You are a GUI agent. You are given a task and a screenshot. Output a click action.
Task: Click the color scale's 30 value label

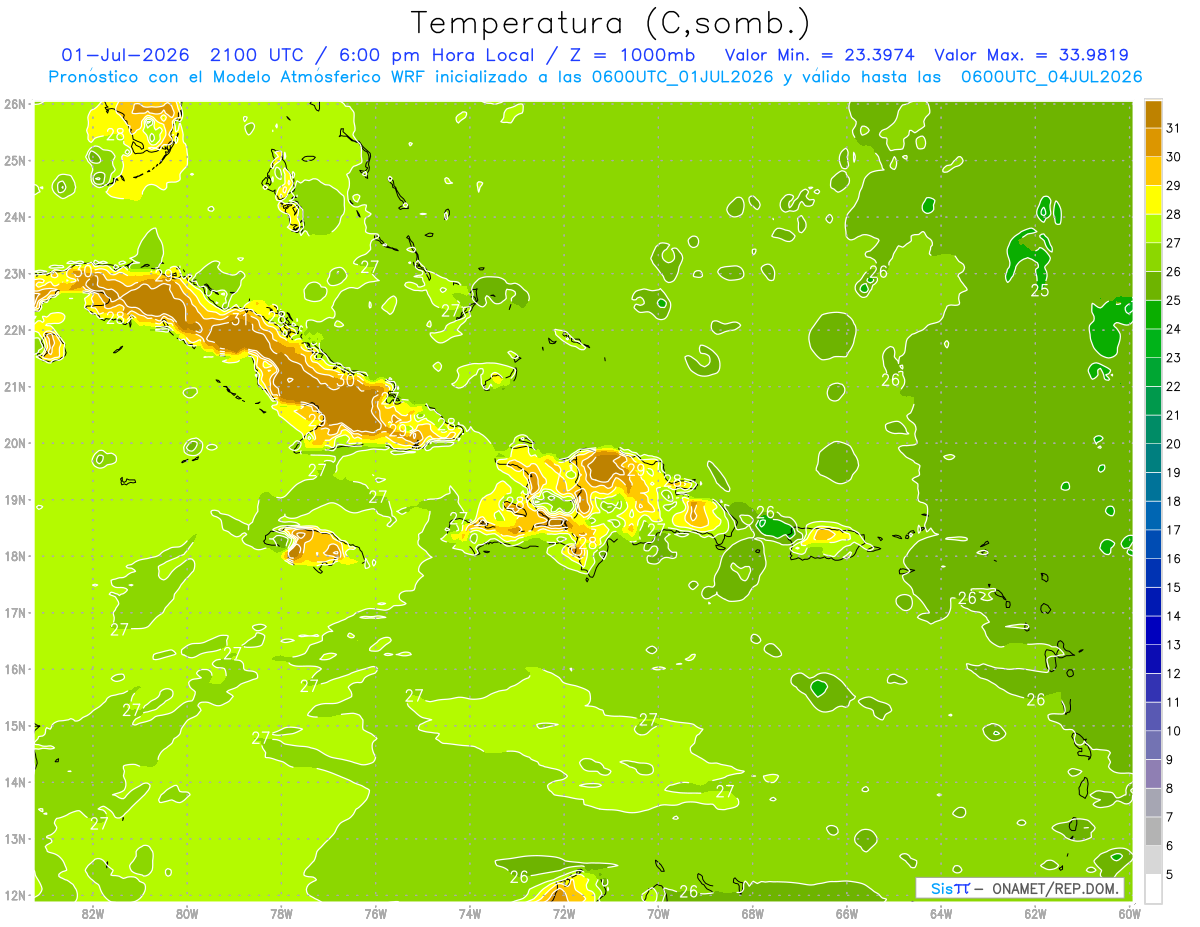[1174, 156]
